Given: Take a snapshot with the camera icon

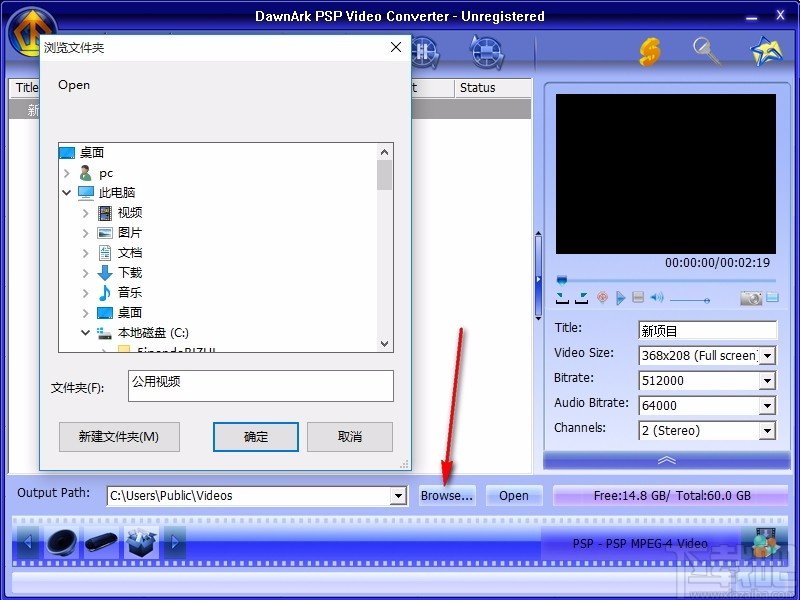Looking at the screenshot, I should (x=750, y=297).
